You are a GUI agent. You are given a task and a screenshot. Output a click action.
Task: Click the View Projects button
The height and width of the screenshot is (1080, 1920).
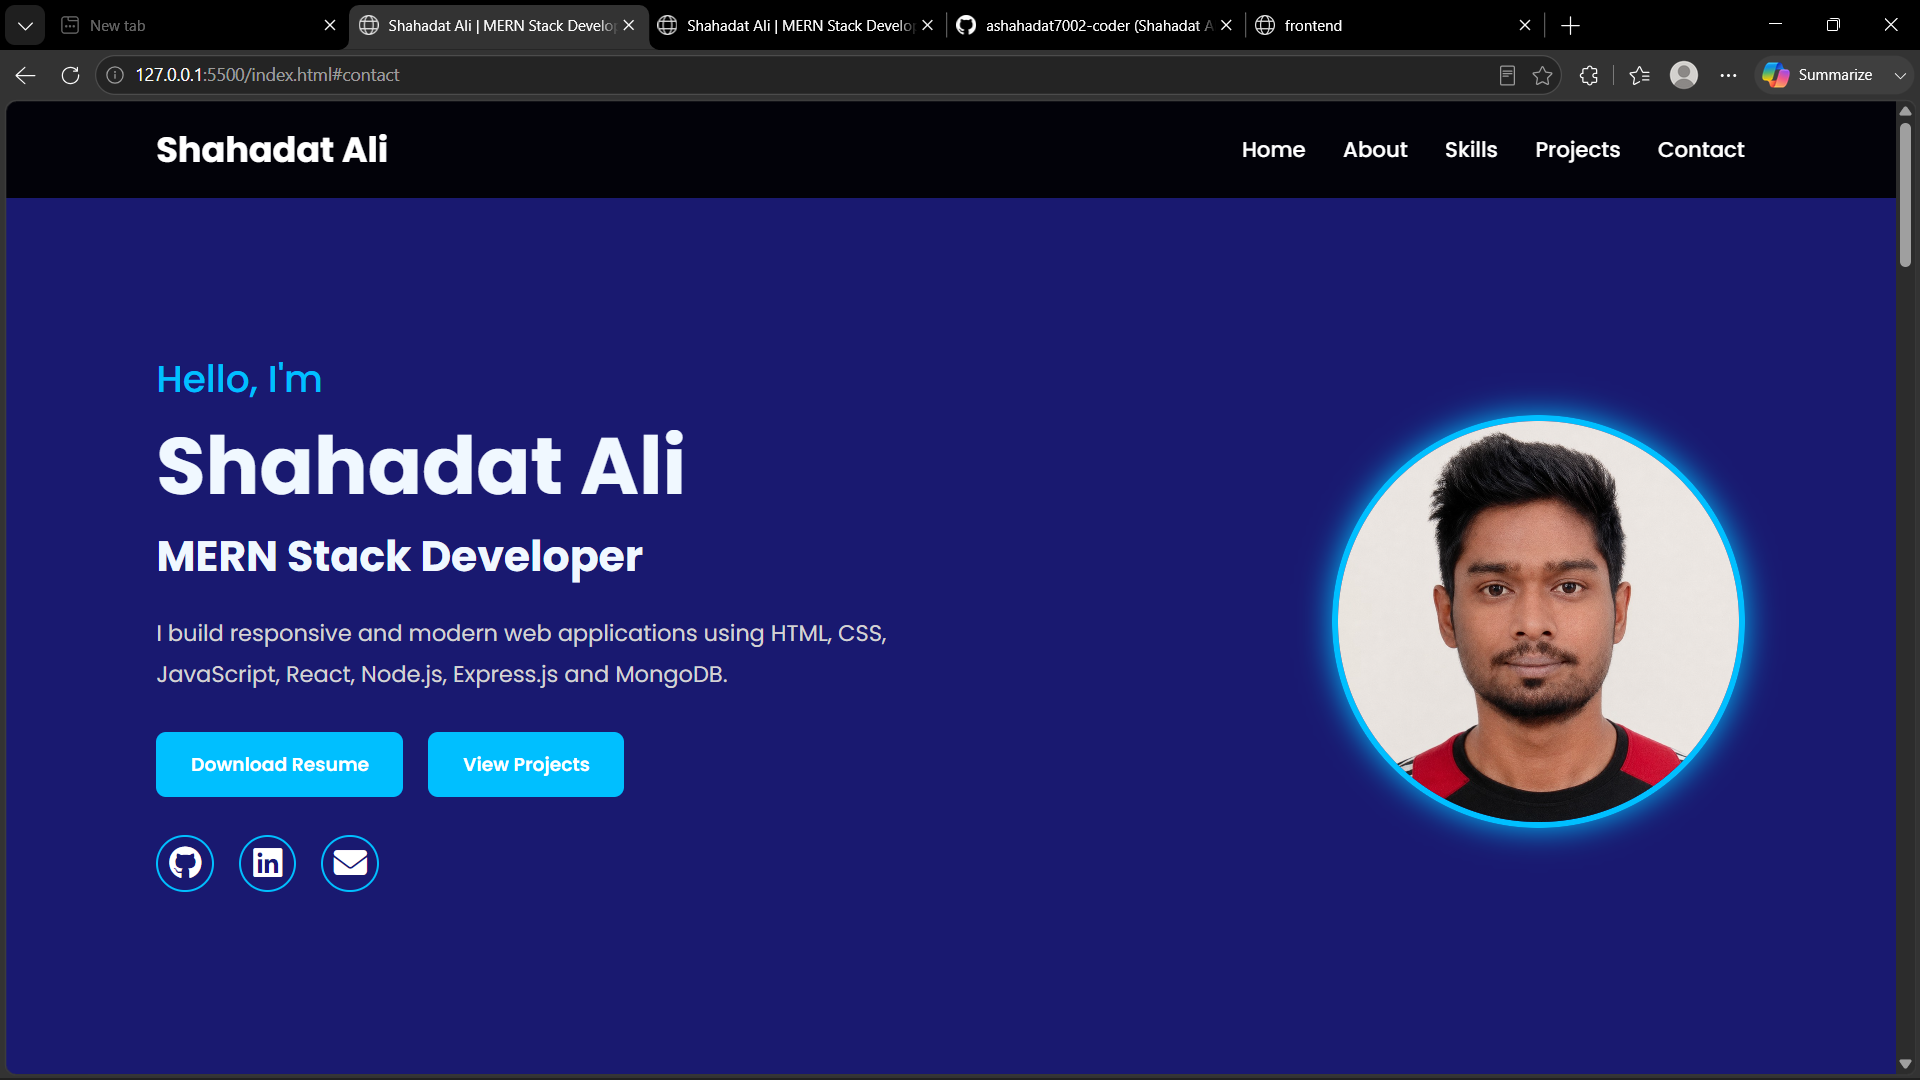coord(526,765)
